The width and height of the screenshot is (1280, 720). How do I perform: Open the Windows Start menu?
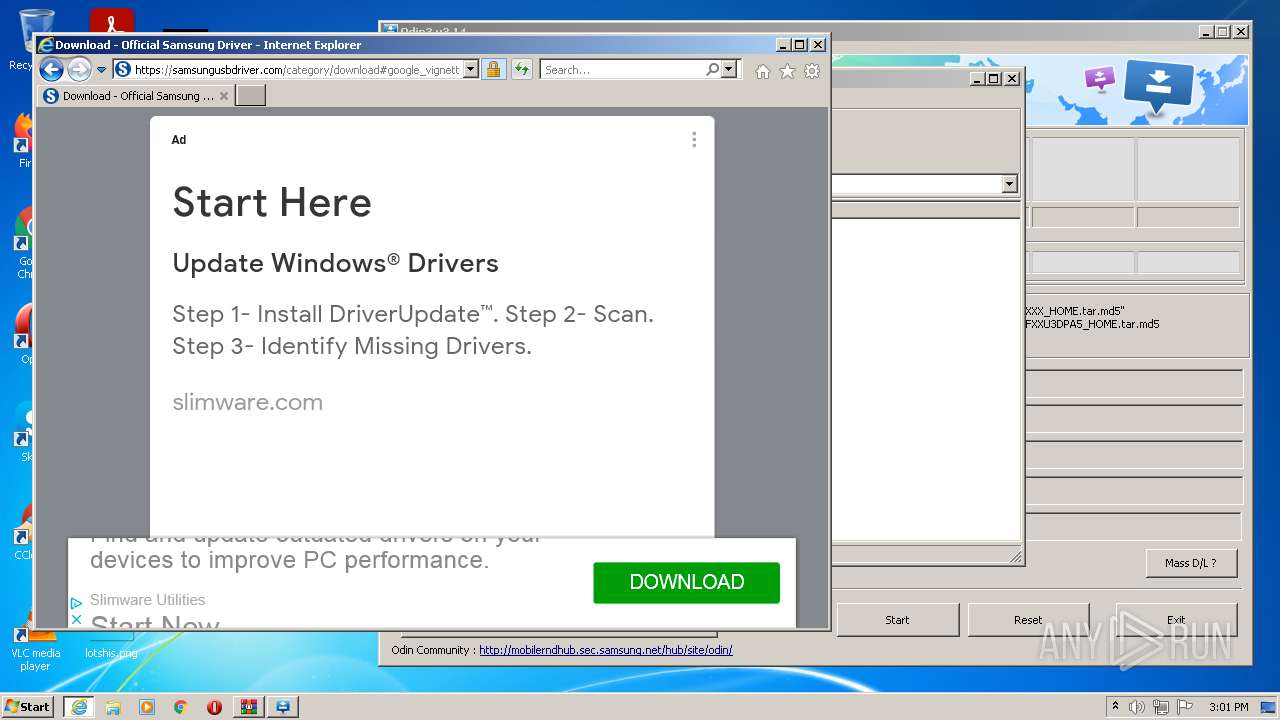click(x=28, y=706)
